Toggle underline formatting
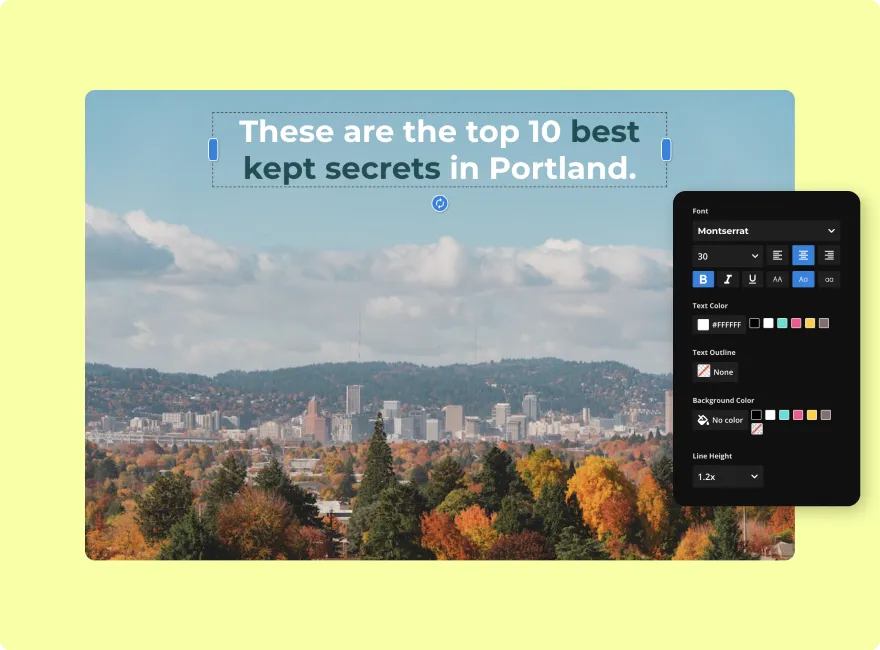The width and height of the screenshot is (880, 650). point(753,279)
